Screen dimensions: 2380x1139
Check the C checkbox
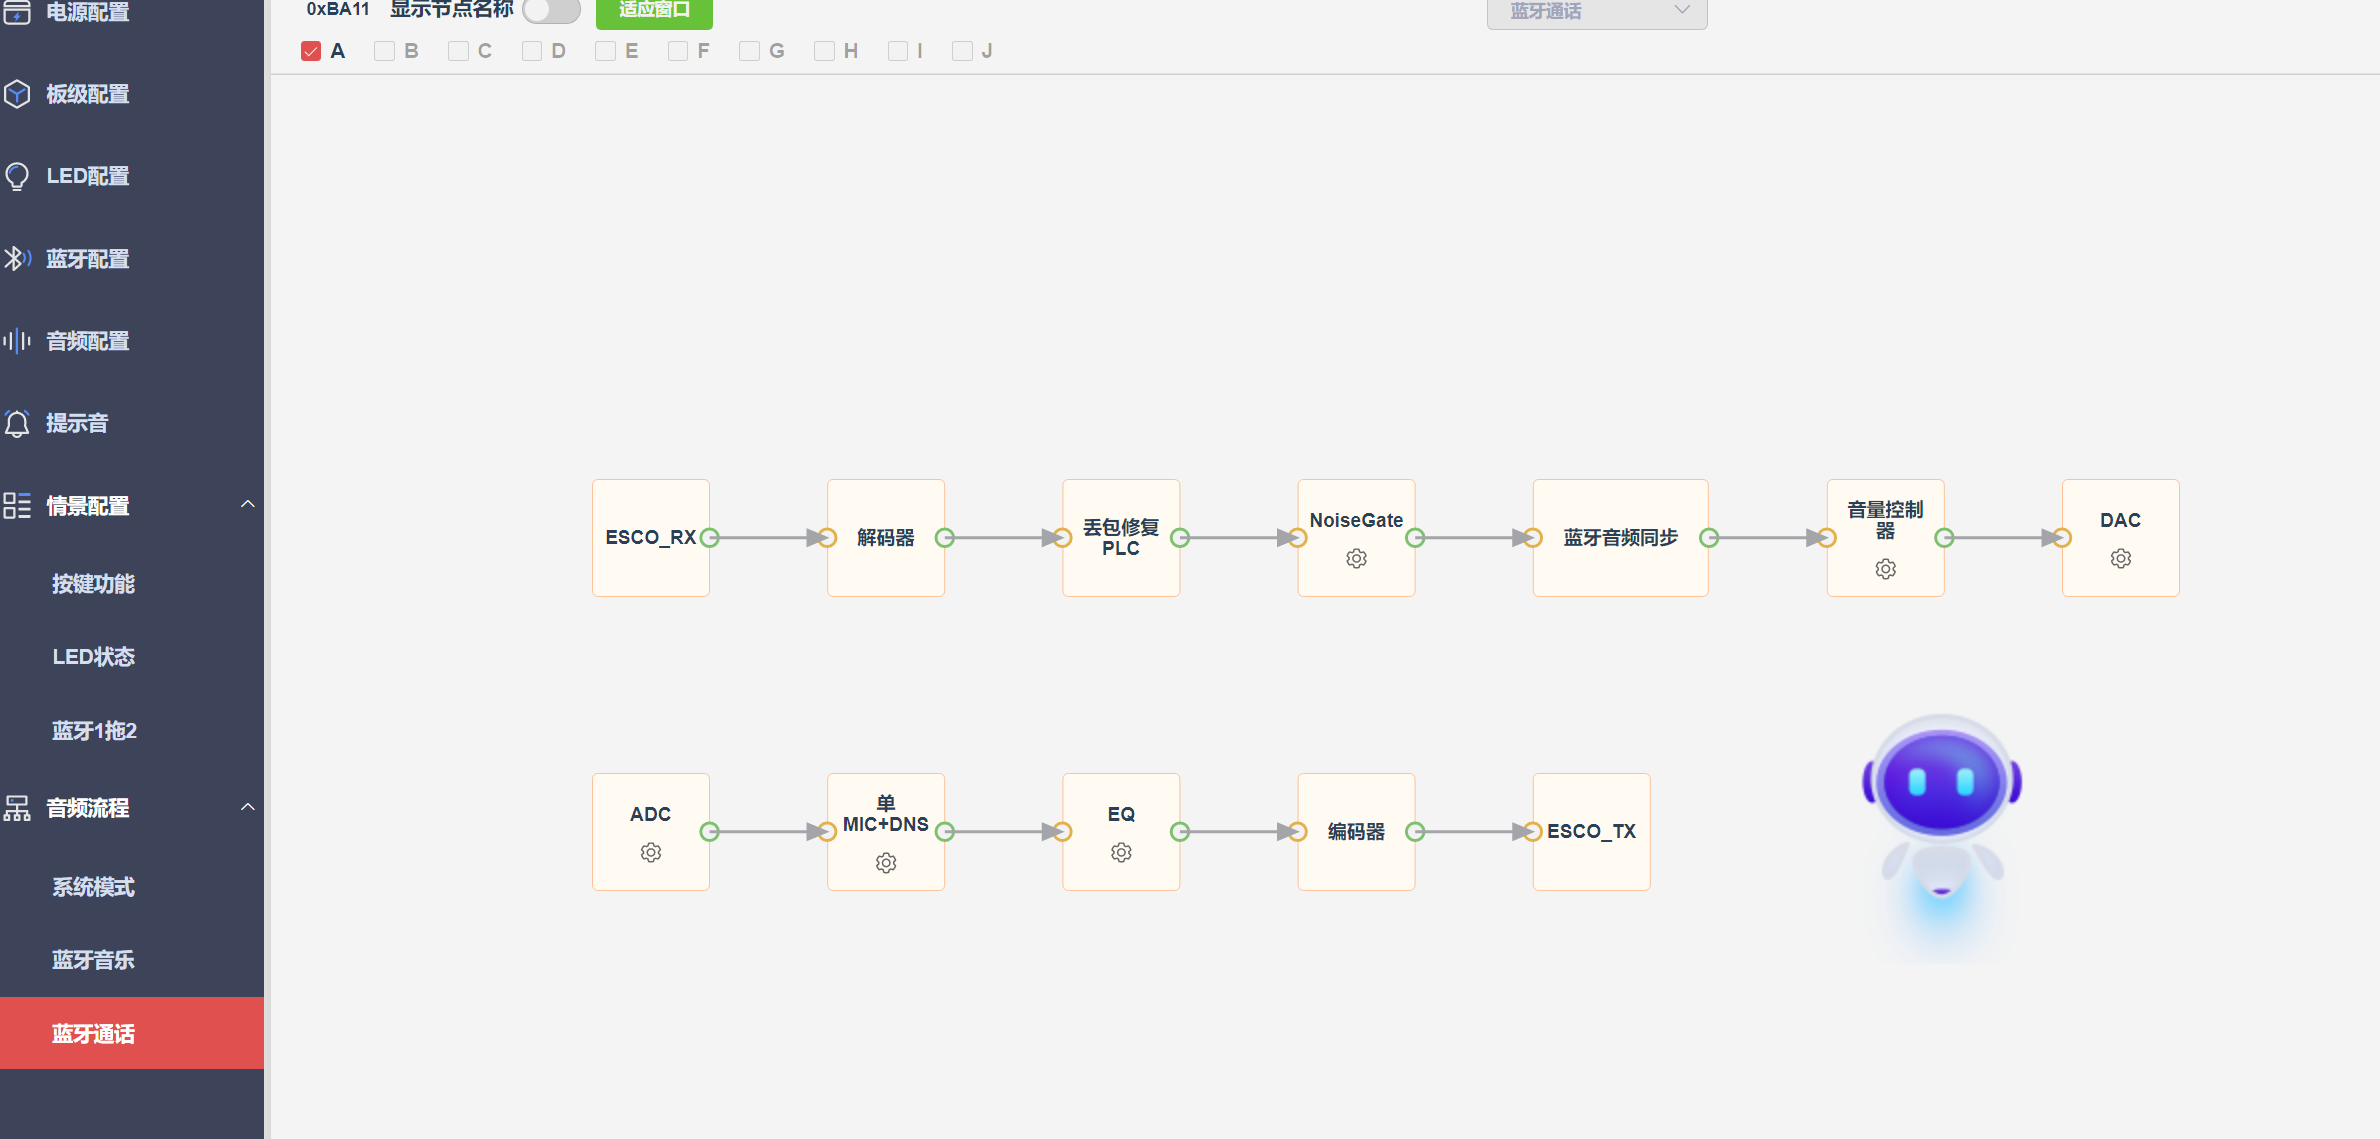[458, 51]
